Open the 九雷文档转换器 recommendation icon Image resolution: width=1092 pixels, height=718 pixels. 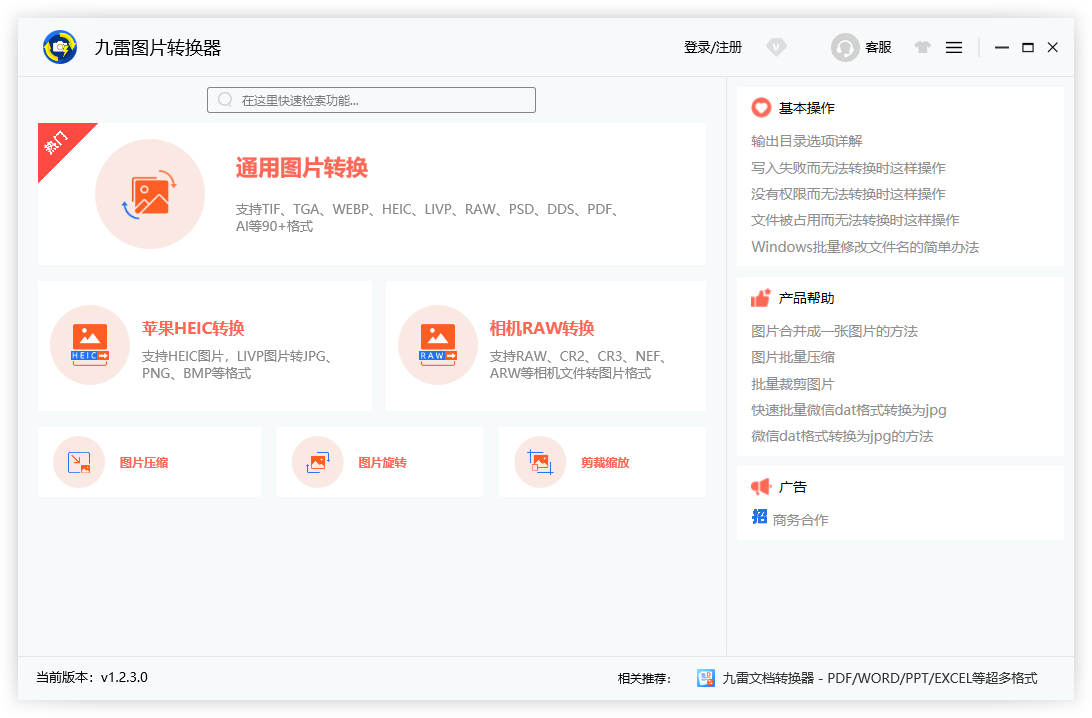pos(705,677)
